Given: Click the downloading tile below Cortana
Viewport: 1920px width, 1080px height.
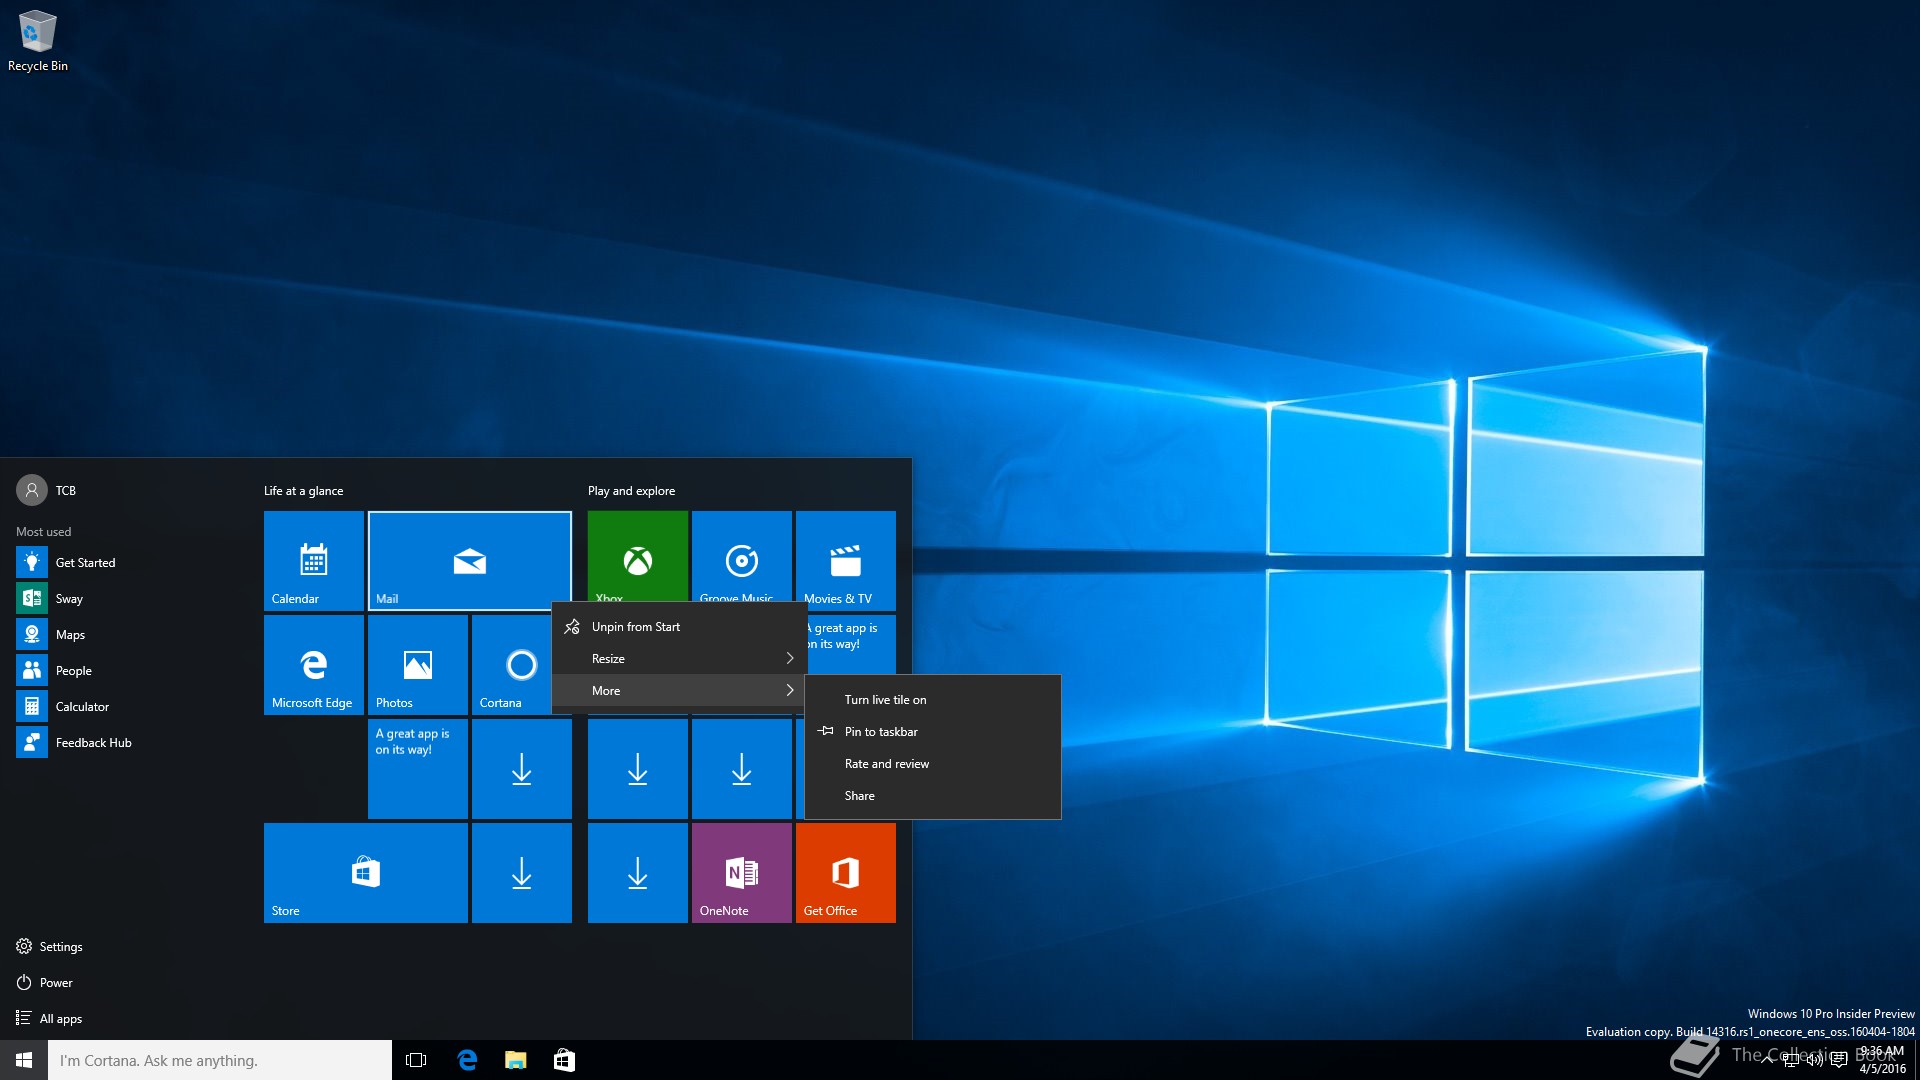Looking at the screenshot, I should 522,769.
